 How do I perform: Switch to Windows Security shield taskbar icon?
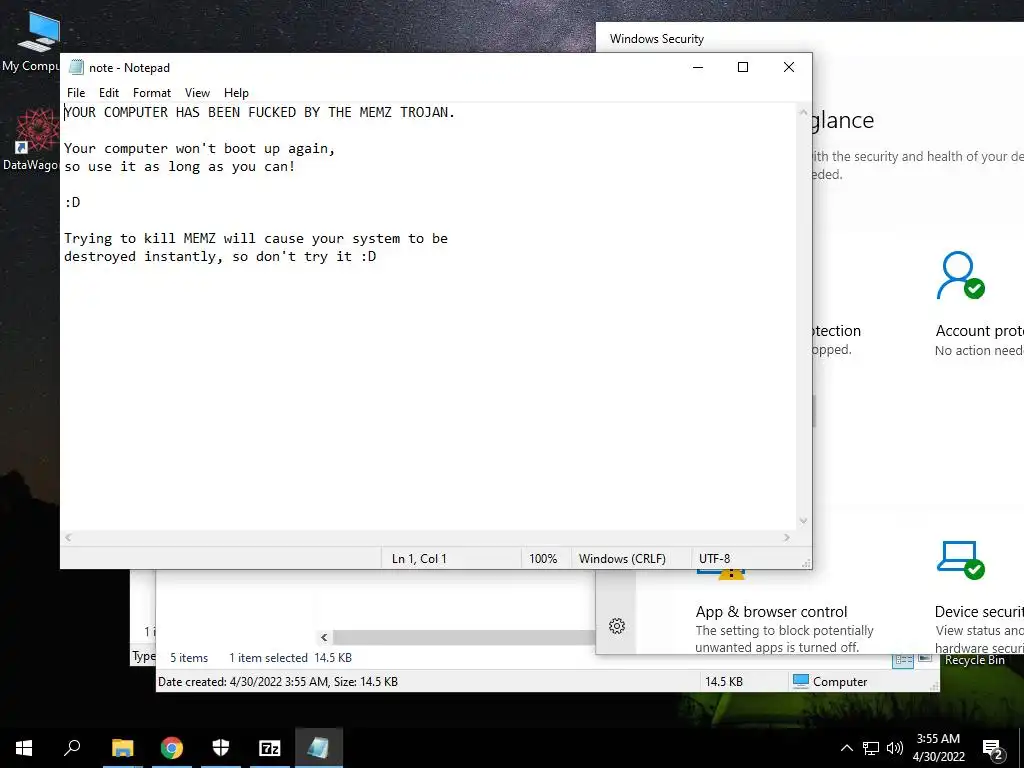point(221,748)
